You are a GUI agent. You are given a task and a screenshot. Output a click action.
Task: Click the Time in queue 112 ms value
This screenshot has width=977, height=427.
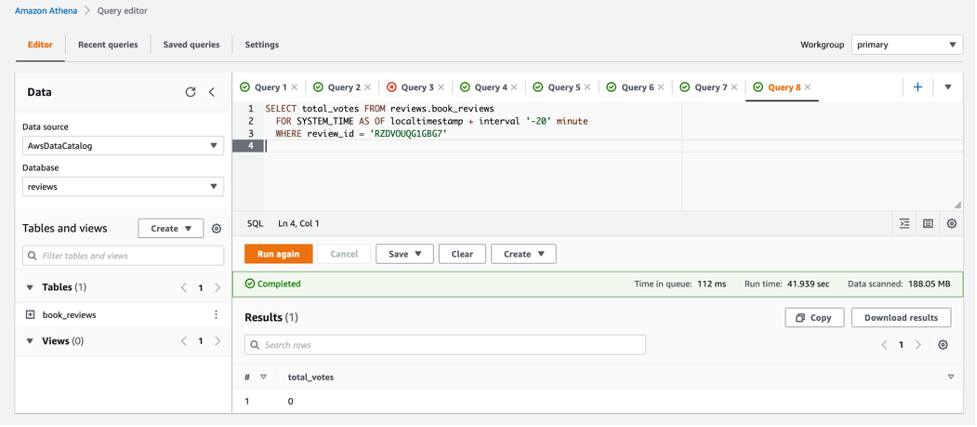tap(712, 284)
